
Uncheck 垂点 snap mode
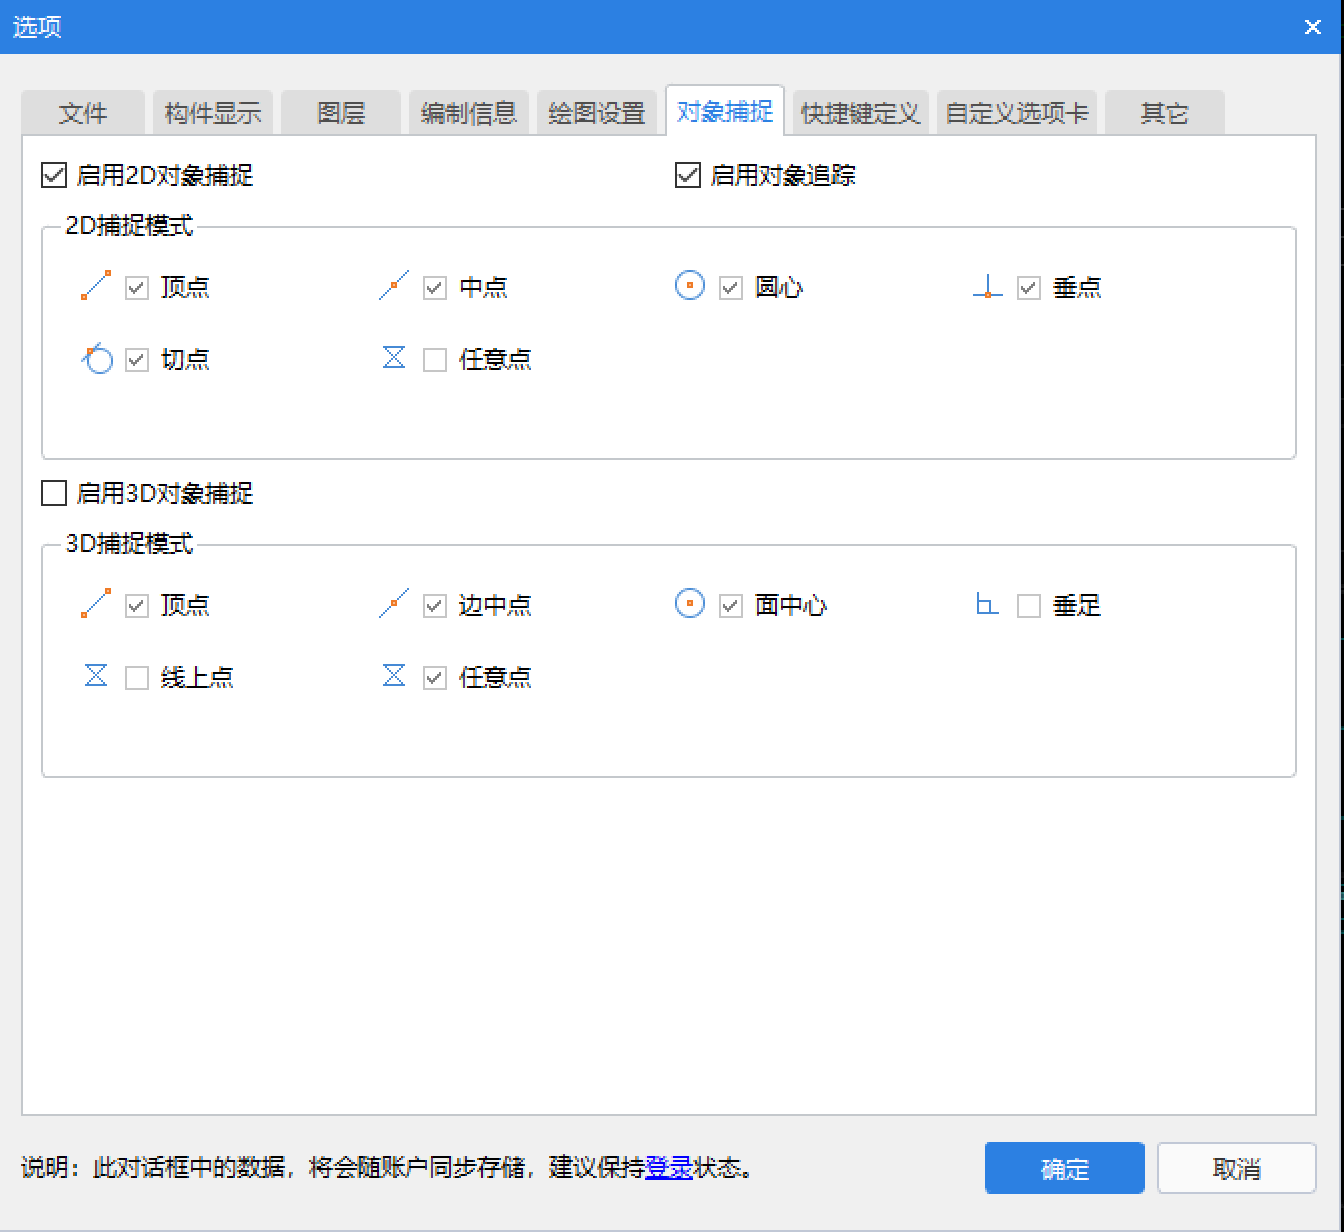(1029, 288)
